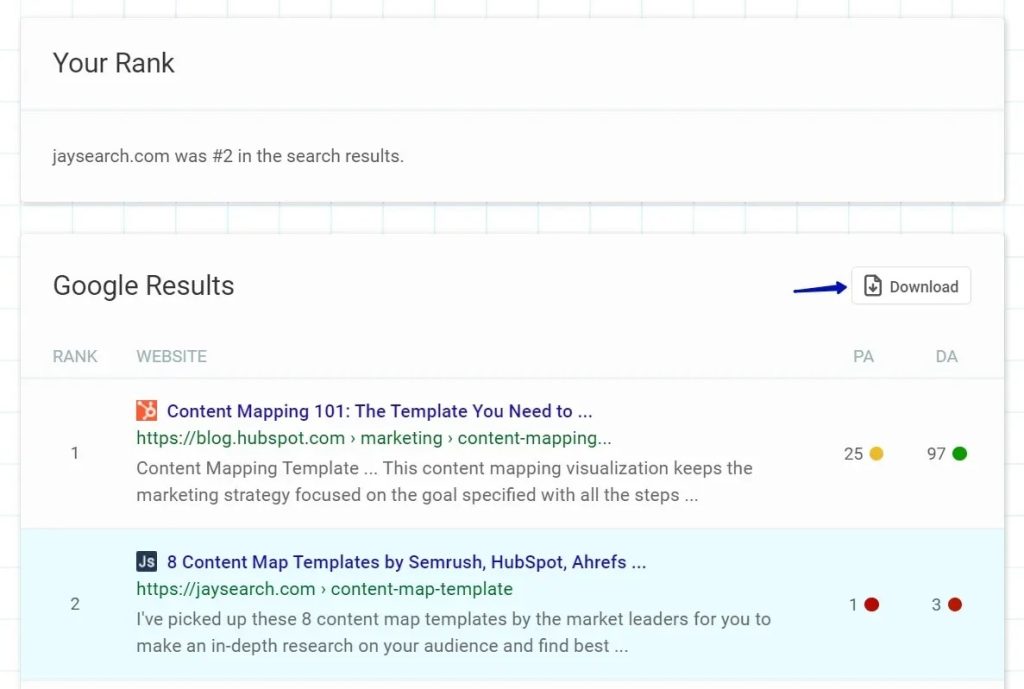1024x689 pixels.
Task: Click the red DA dot beside 3
Action: (x=955, y=604)
